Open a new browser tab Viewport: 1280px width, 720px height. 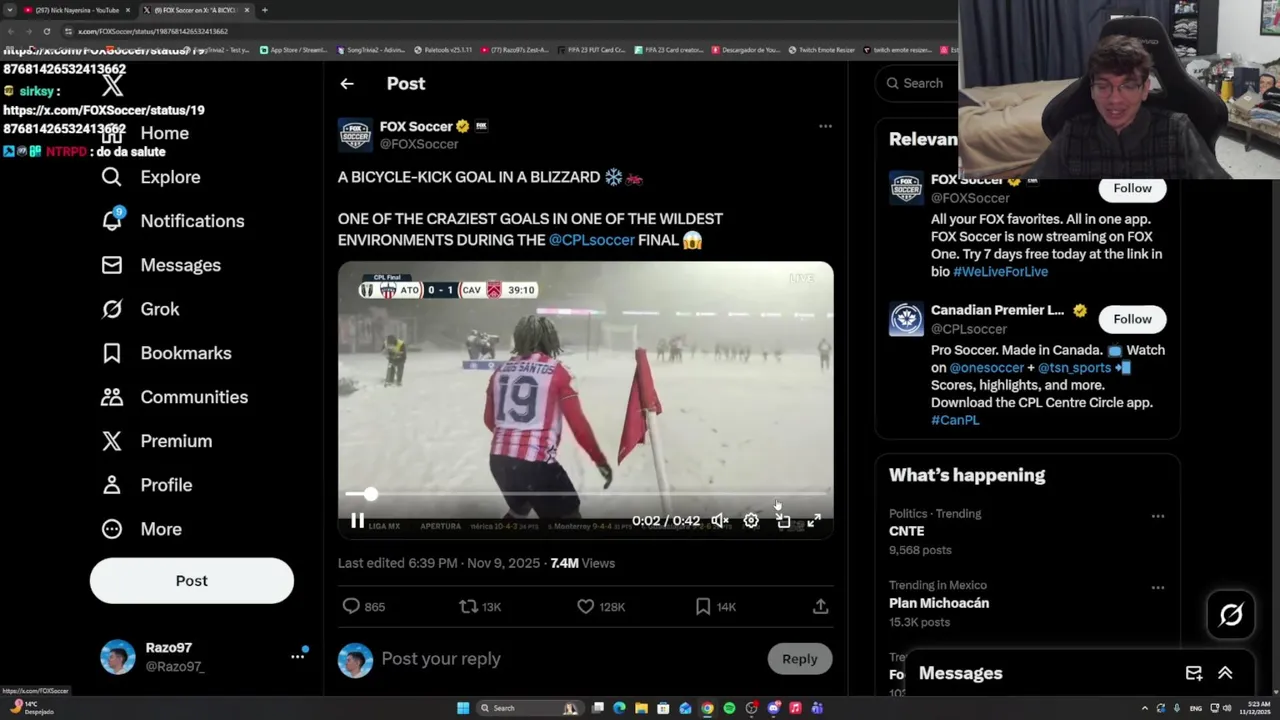pyautogui.click(x=264, y=10)
